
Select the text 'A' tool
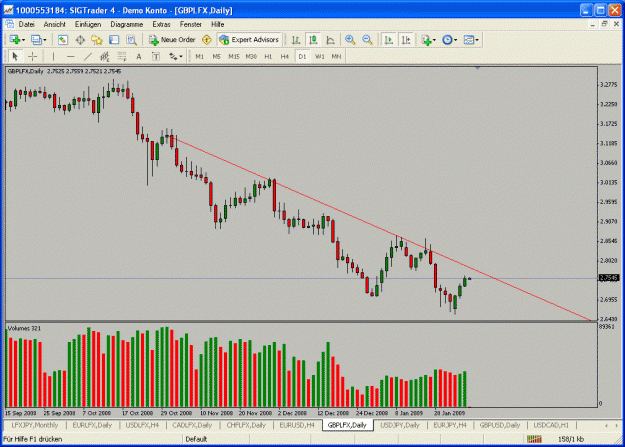[x=139, y=56]
